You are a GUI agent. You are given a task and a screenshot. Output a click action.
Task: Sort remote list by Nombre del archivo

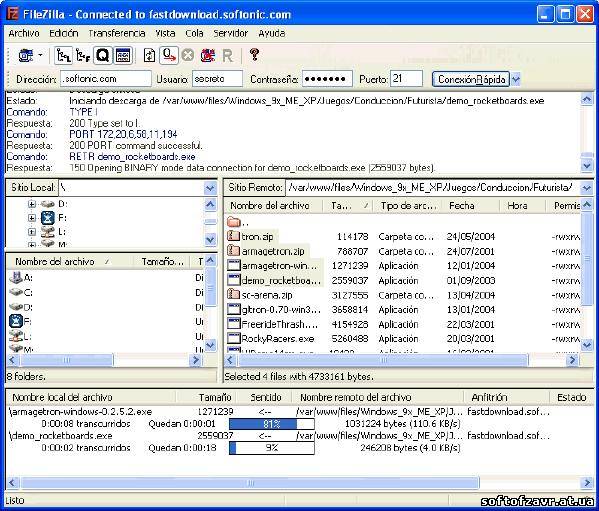[274, 205]
